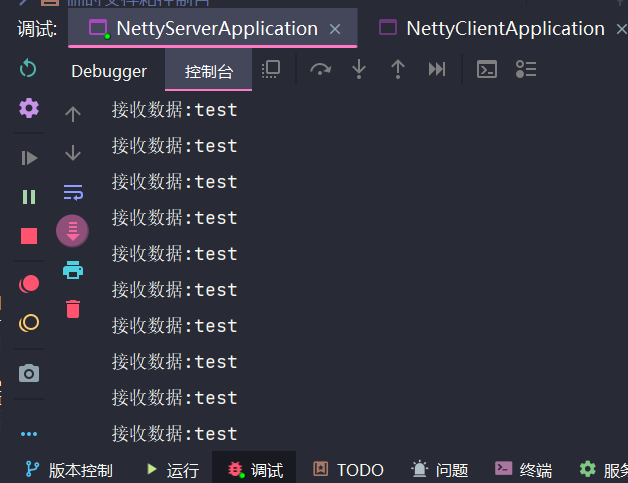Capture thread dump with the camera icon

coord(29,373)
